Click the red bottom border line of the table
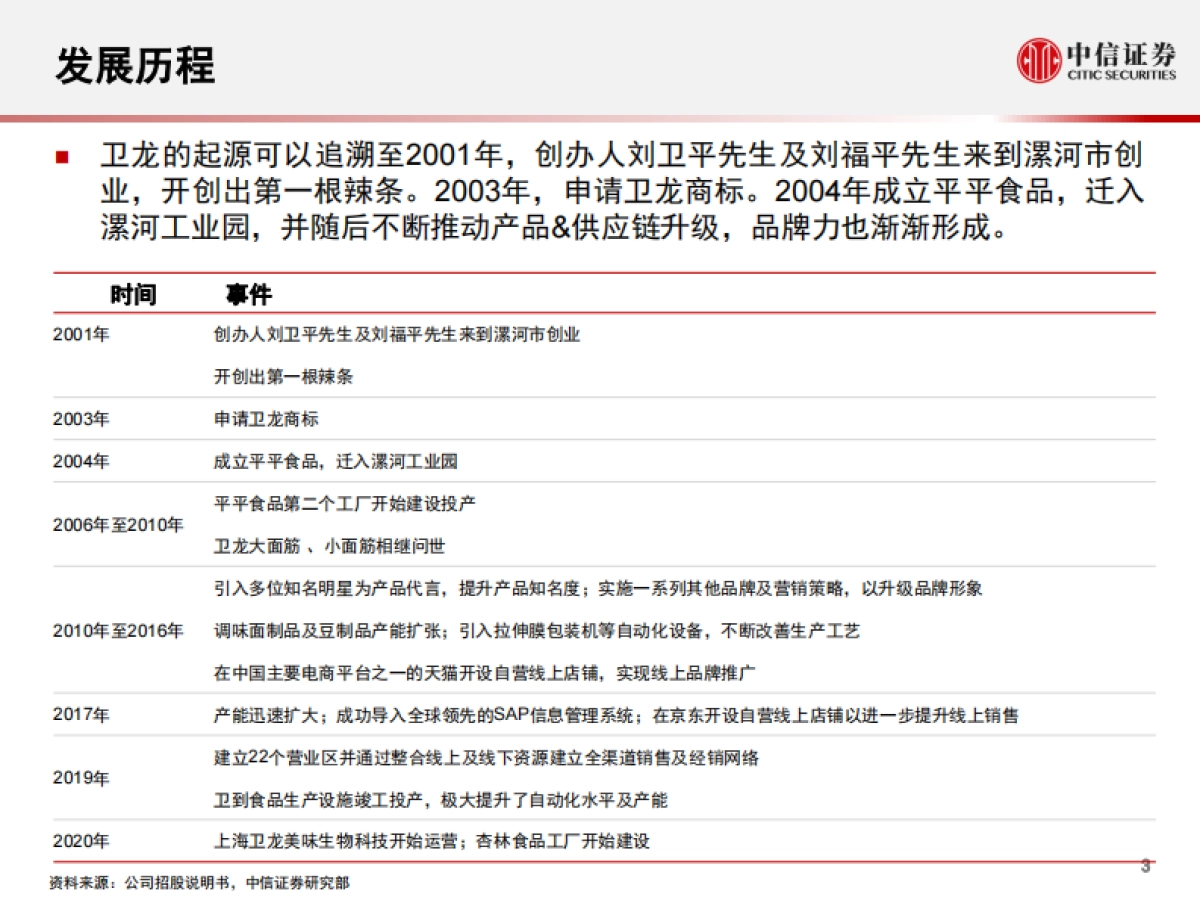 pos(600,861)
